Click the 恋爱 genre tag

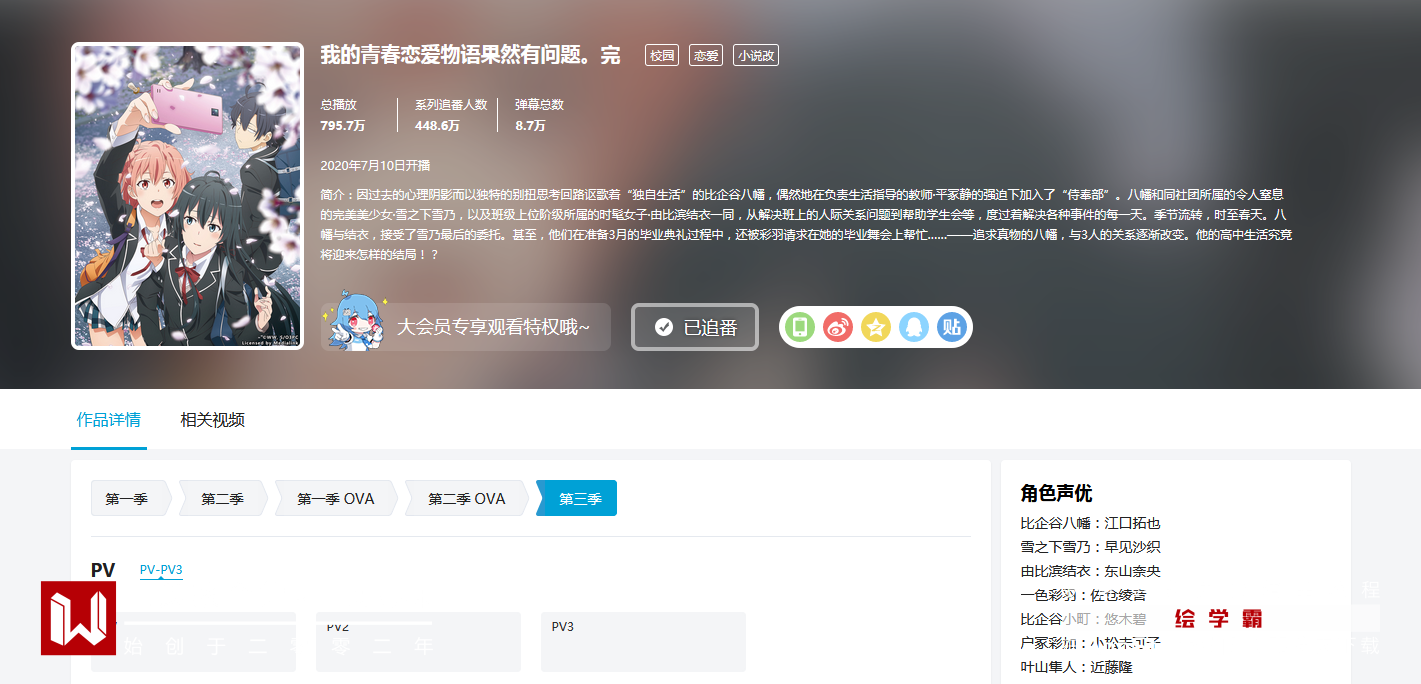pos(706,55)
